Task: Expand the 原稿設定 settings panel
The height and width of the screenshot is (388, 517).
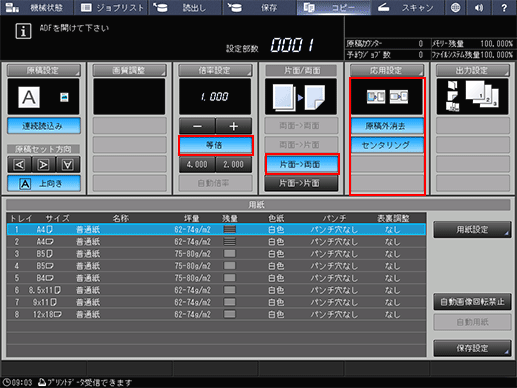Action: [44, 70]
